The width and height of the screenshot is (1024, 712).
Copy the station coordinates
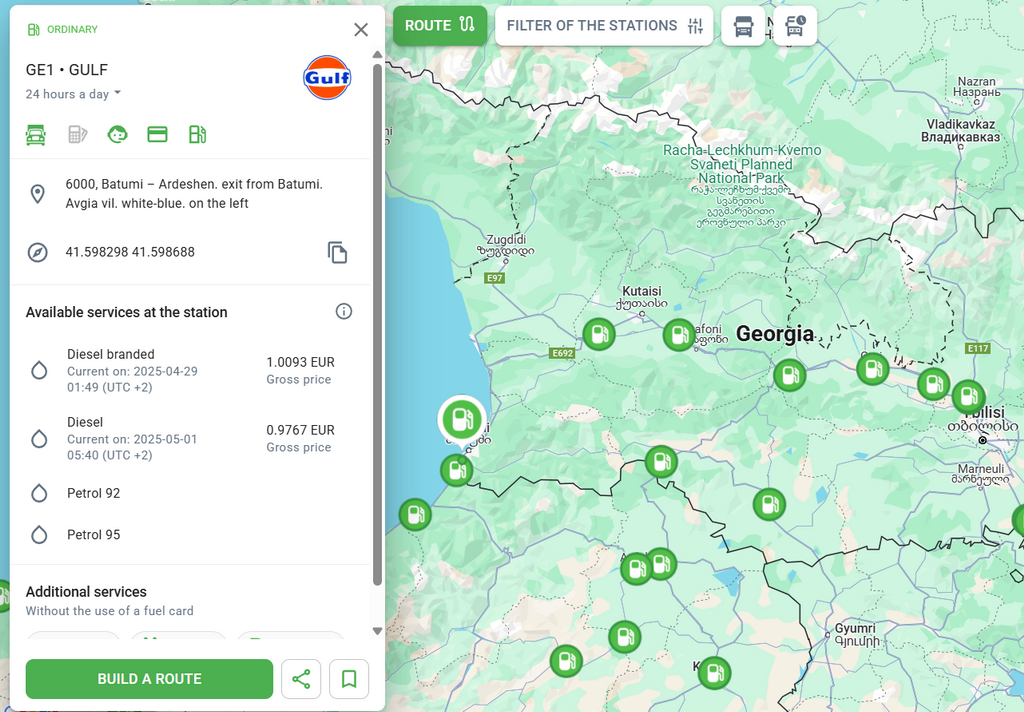337,252
